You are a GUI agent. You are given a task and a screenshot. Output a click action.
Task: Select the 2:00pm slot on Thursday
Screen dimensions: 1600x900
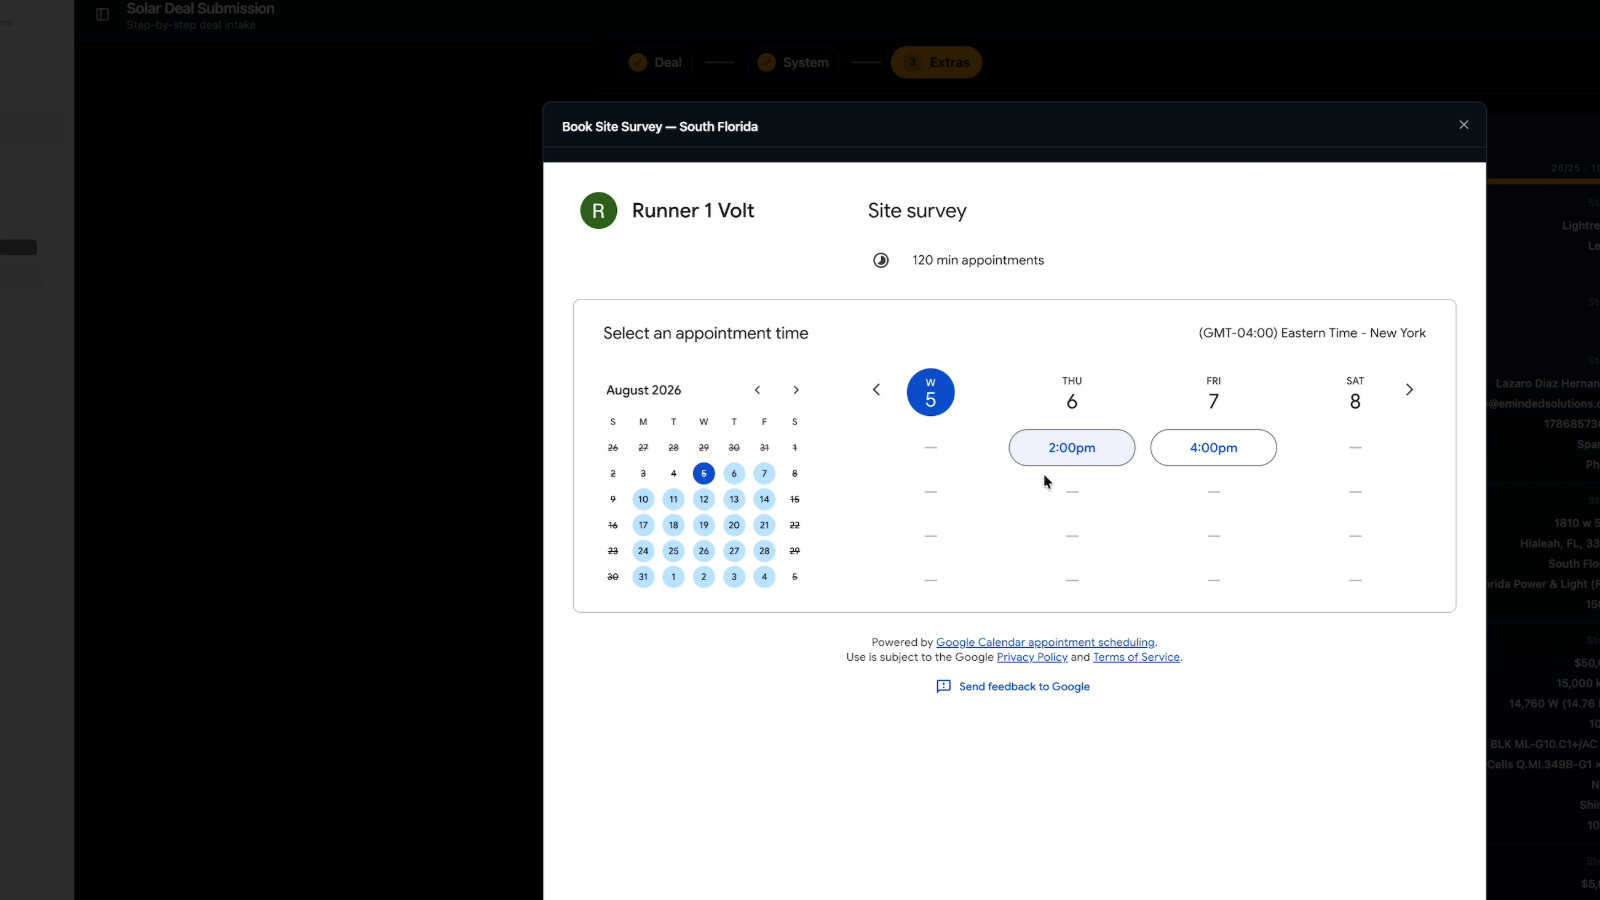click(1072, 448)
